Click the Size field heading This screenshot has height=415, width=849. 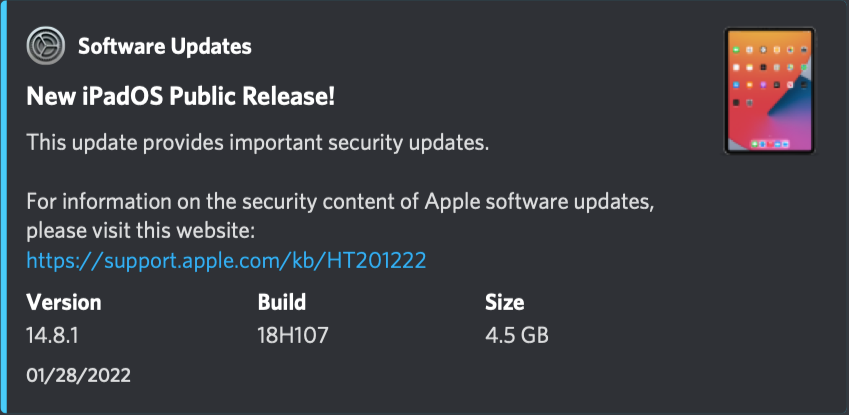click(x=505, y=302)
